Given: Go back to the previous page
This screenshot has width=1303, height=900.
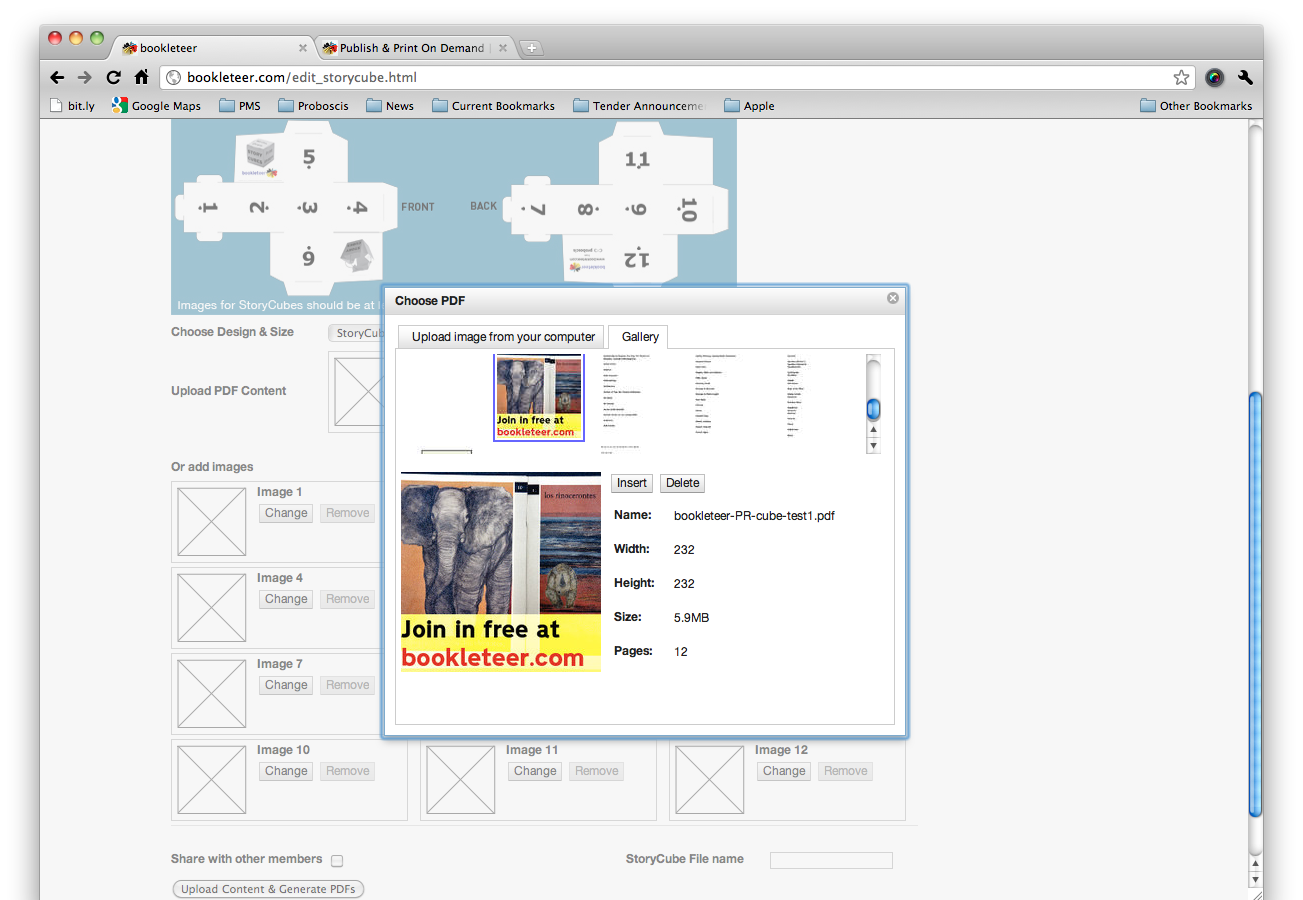Looking at the screenshot, I should point(57,77).
